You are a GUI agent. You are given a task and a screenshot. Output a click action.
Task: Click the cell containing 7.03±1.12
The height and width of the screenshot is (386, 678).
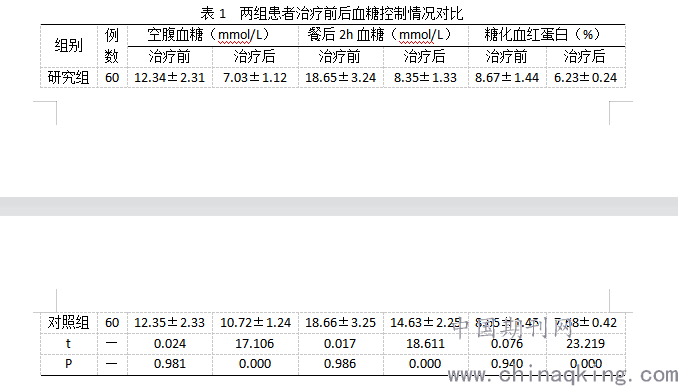255,78
